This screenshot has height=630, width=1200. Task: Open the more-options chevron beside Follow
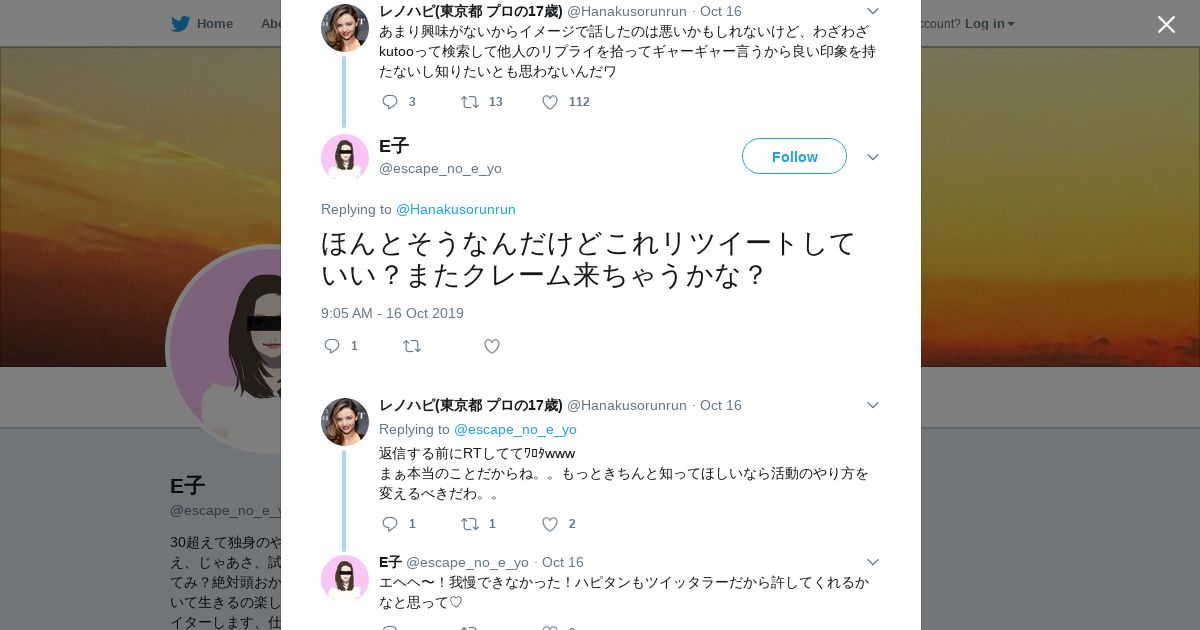pyautogui.click(x=872, y=157)
